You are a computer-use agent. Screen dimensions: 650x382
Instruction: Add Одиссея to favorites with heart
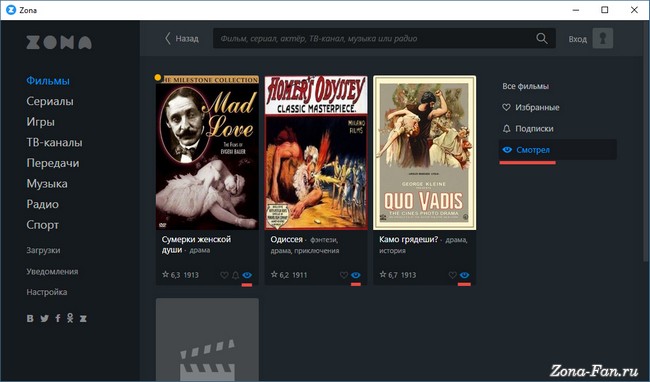point(344,275)
